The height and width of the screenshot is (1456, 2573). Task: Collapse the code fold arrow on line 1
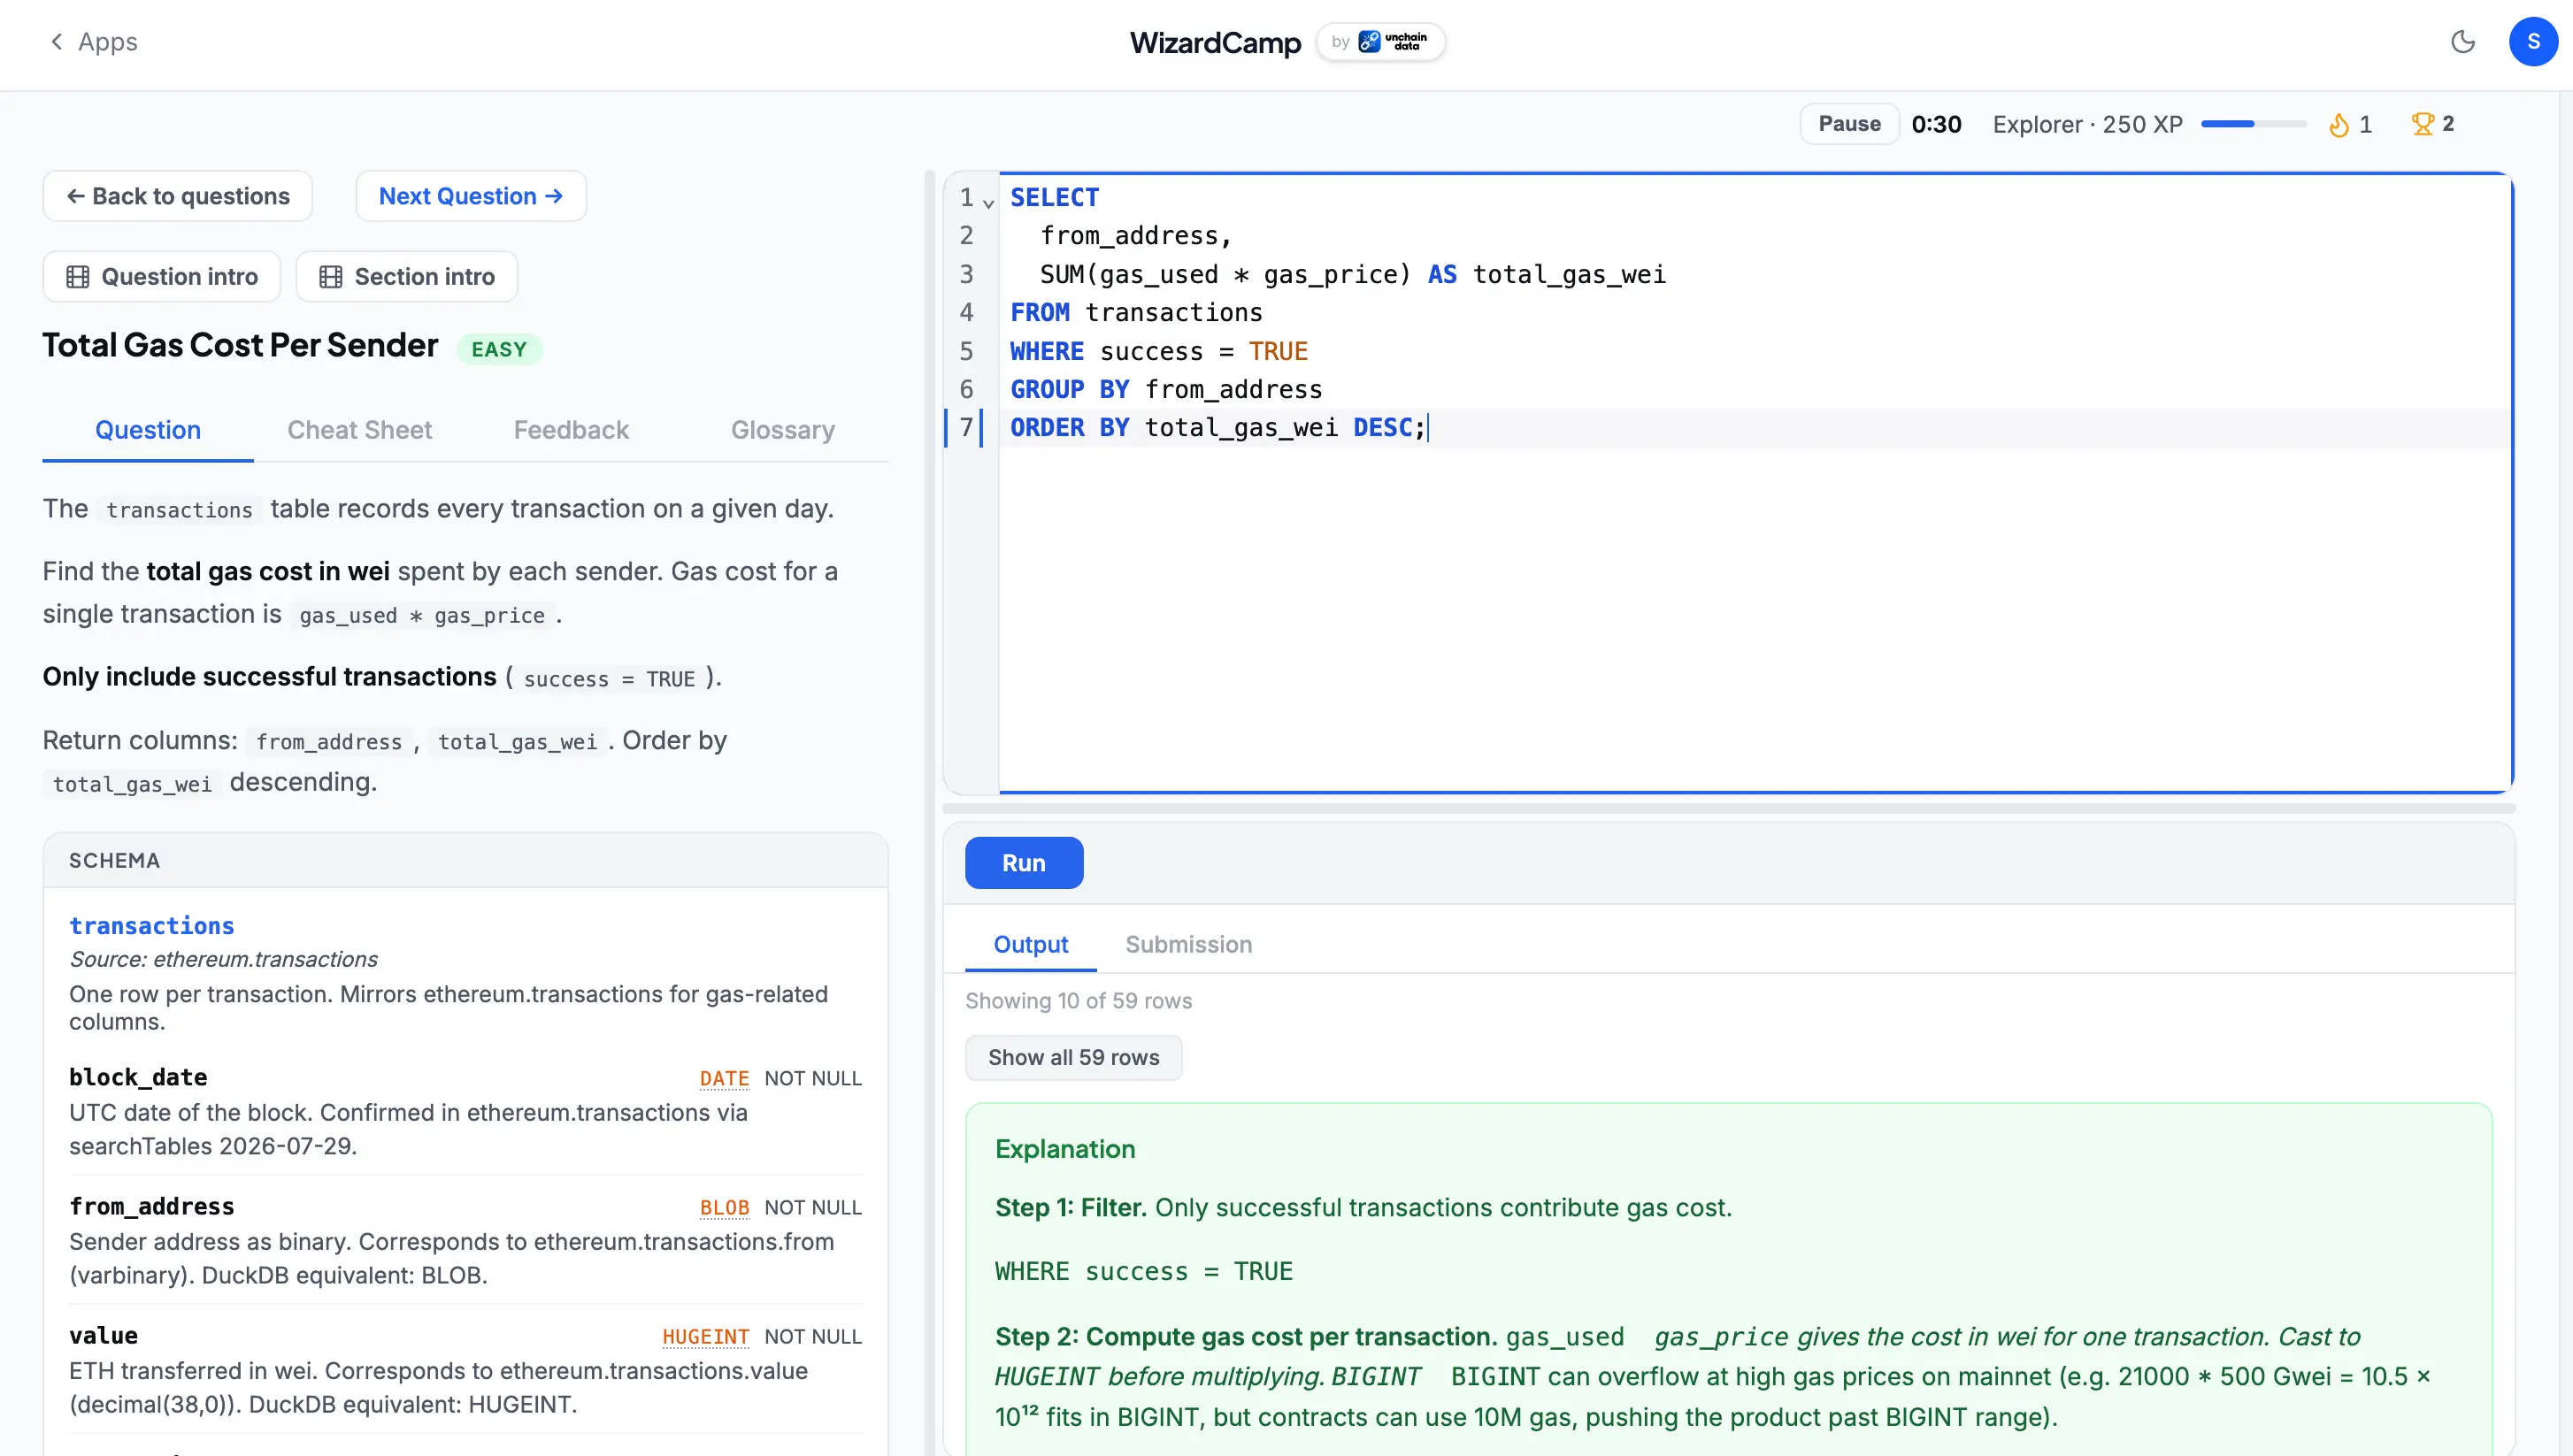pyautogui.click(x=988, y=203)
